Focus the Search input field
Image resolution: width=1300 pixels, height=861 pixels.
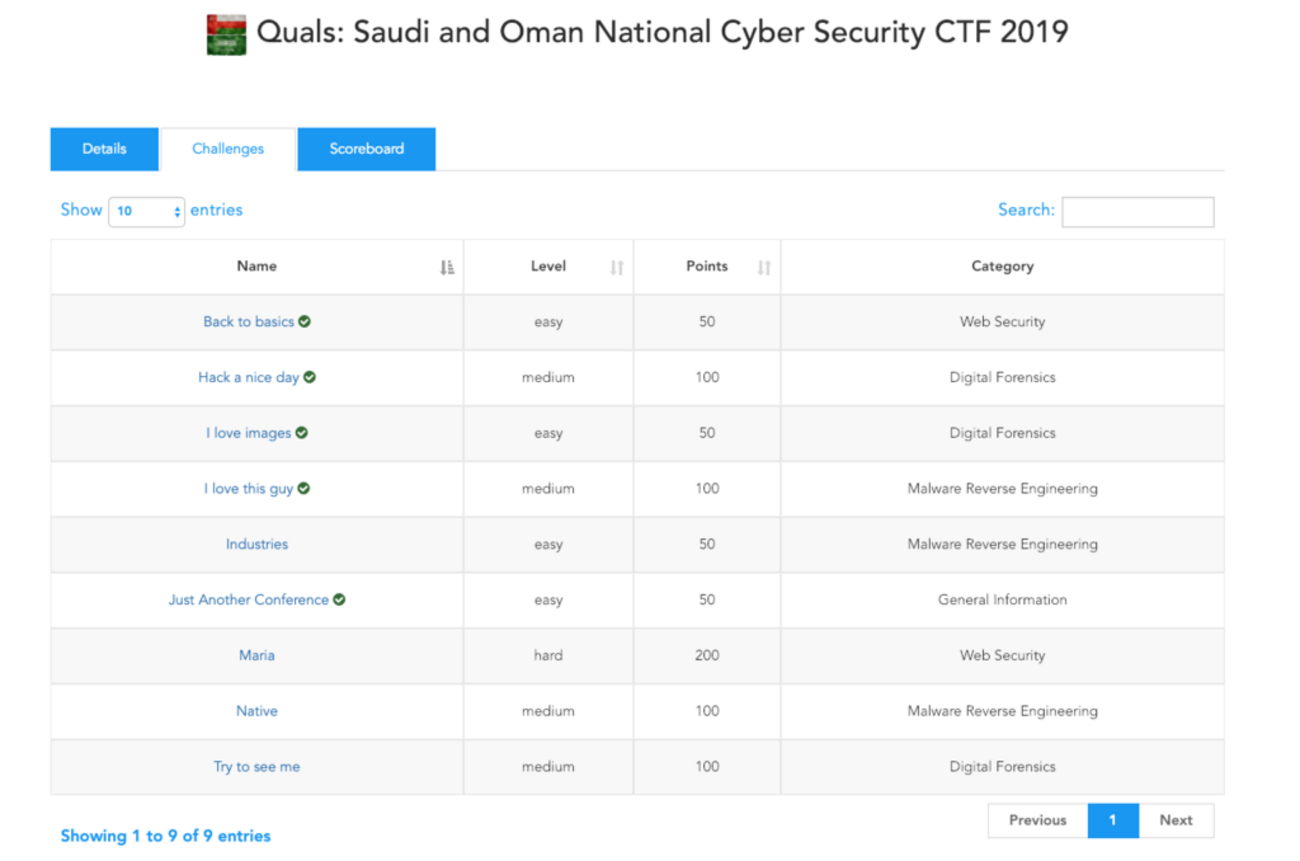pos(1137,211)
